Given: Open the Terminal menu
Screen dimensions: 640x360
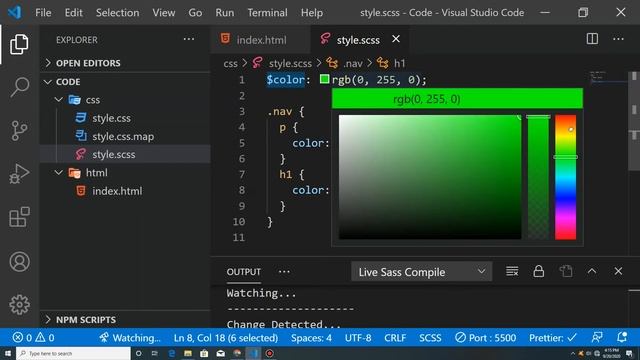Looking at the screenshot, I should (267, 13).
